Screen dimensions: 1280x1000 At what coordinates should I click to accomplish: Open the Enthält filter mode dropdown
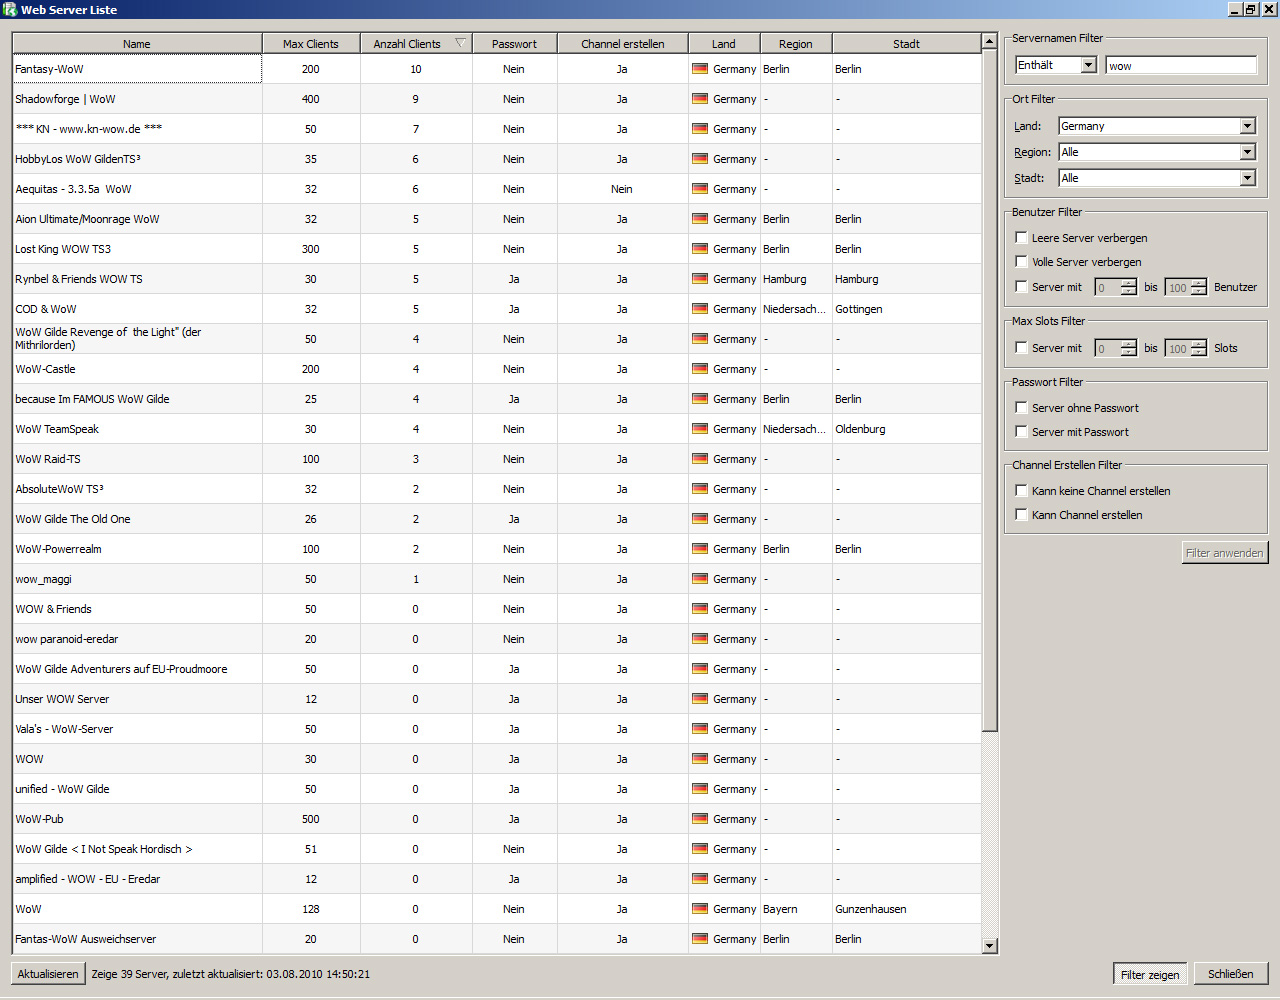point(1088,65)
